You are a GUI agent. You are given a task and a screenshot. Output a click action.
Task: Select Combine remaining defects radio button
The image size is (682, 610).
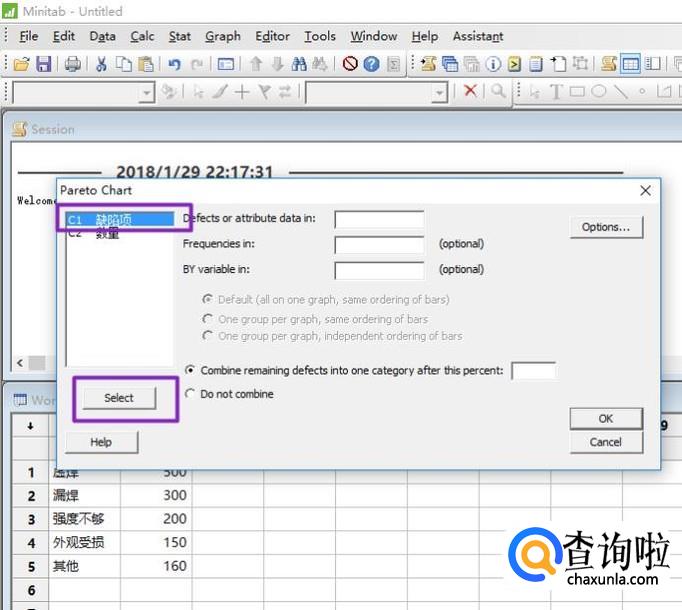[190, 370]
